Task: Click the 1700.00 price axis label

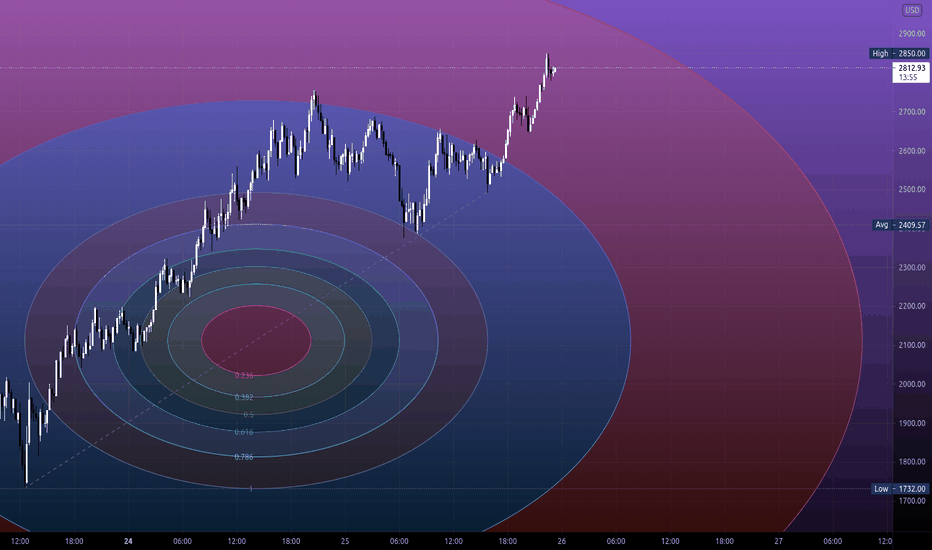Action: pyautogui.click(x=912, y=501)
